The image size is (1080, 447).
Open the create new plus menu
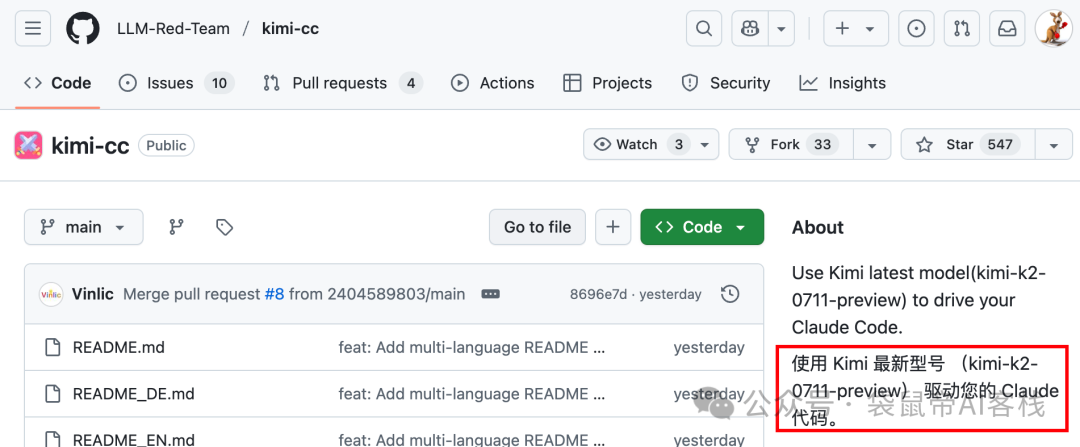point(855,28)
